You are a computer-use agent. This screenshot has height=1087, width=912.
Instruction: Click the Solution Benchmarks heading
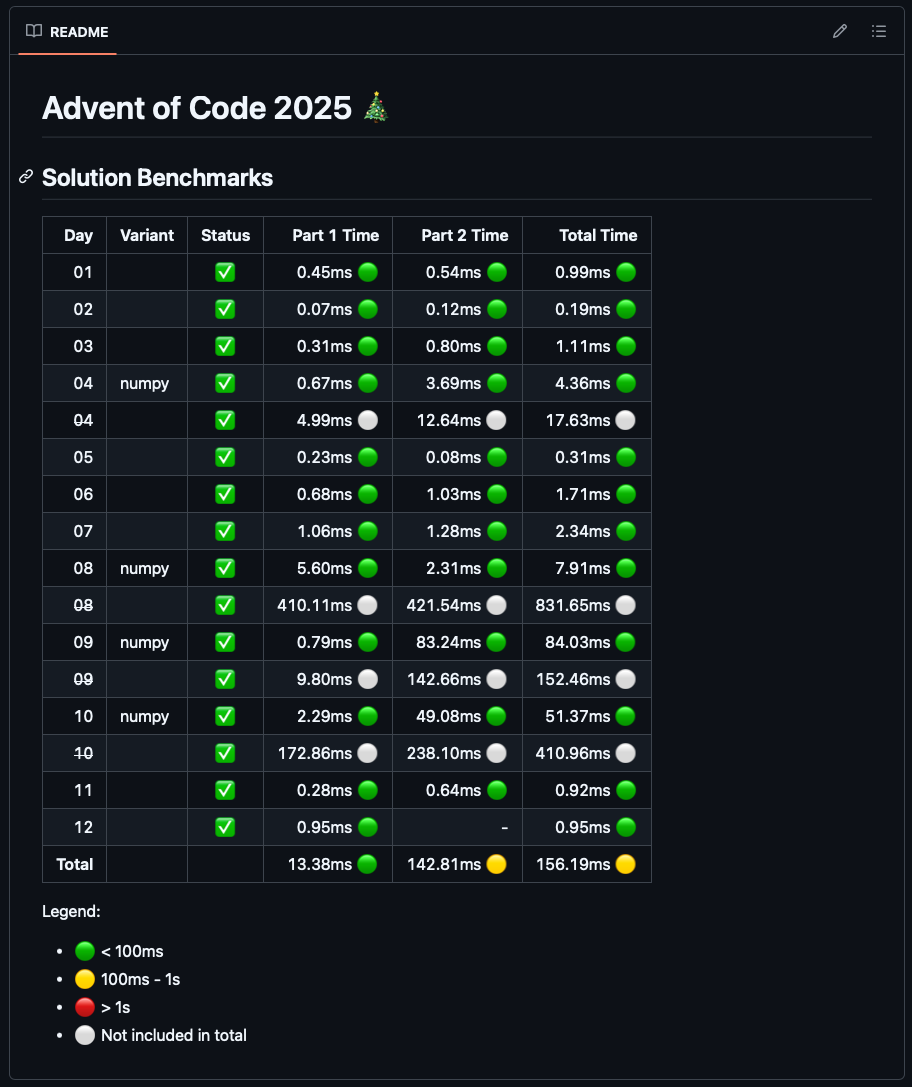coord(157,178)
